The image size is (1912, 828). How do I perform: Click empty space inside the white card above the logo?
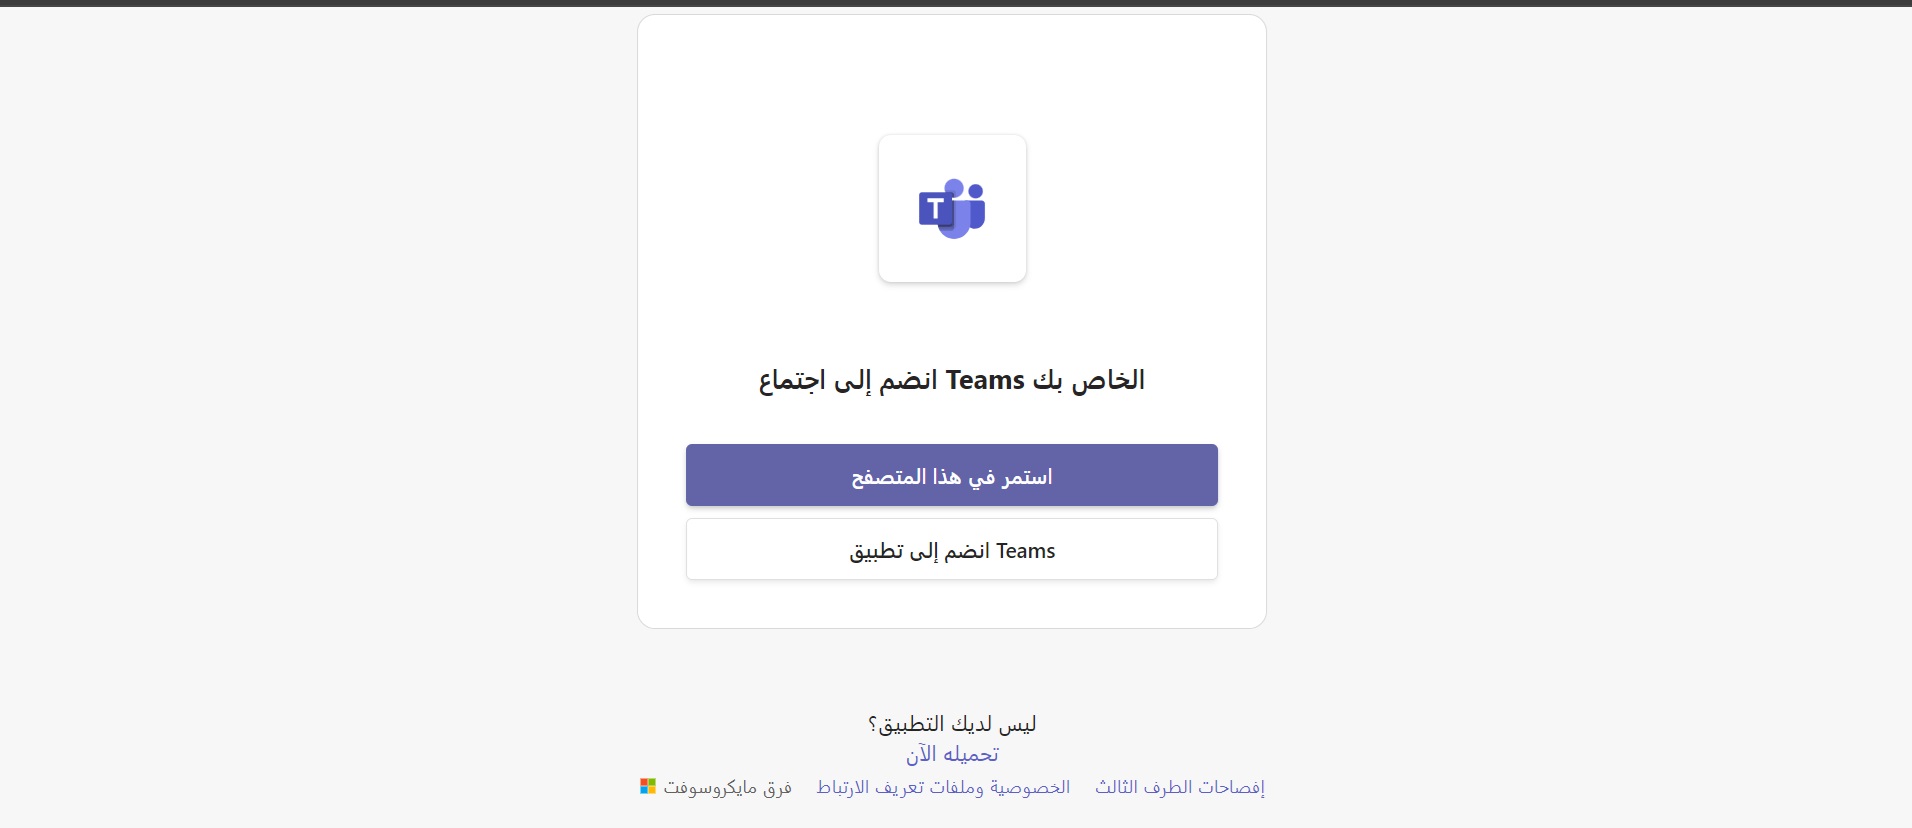click(952, 75)
